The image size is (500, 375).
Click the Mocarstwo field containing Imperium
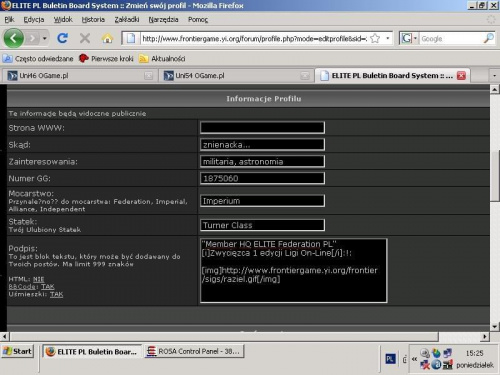click(x=262, y=201)
